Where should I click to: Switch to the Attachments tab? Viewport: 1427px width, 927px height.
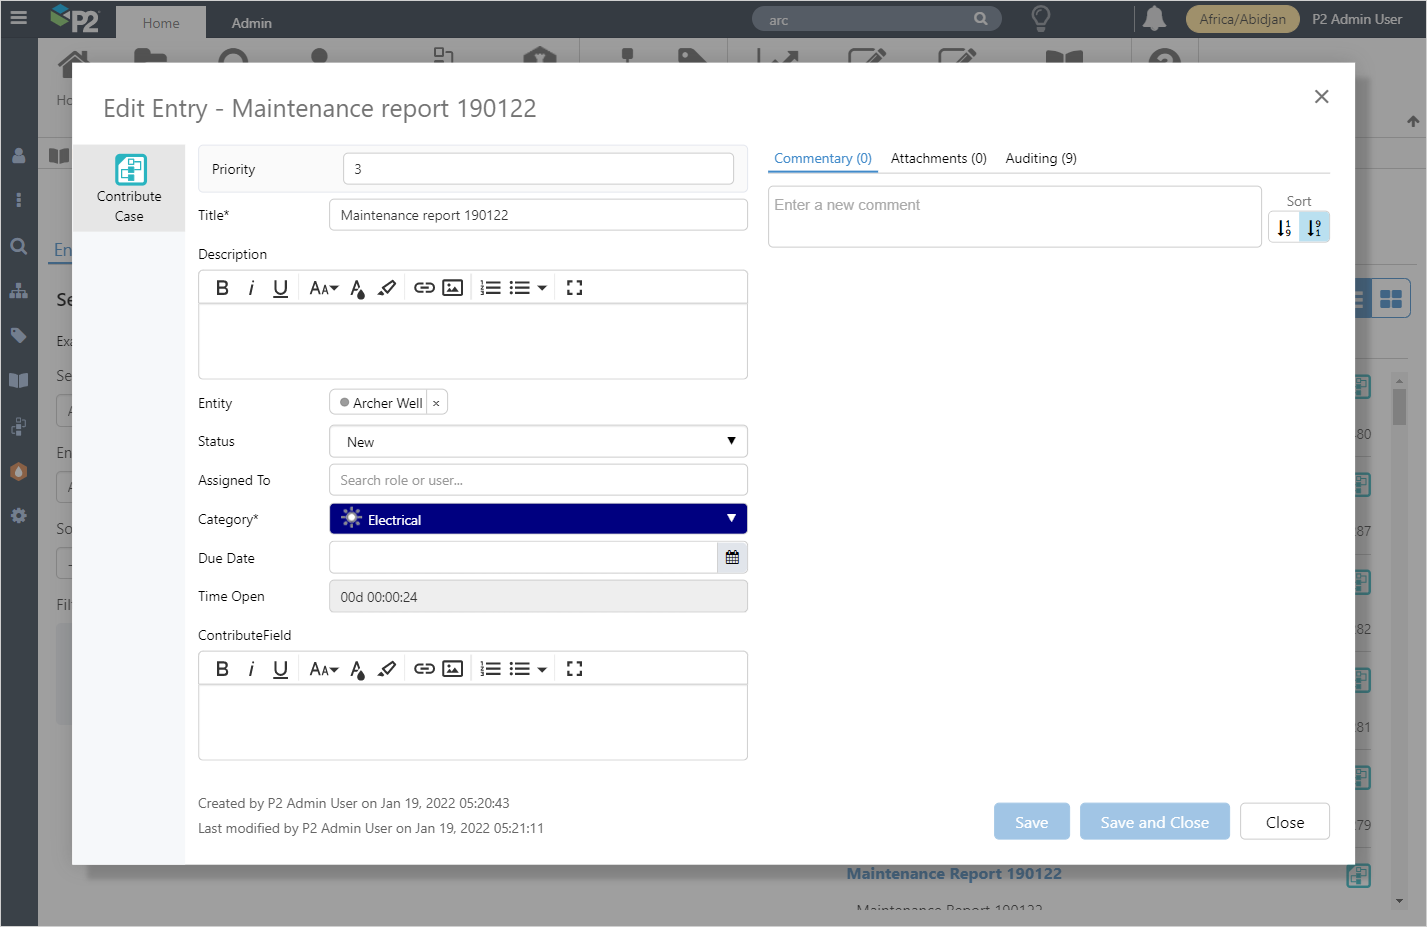click(938, 158)
